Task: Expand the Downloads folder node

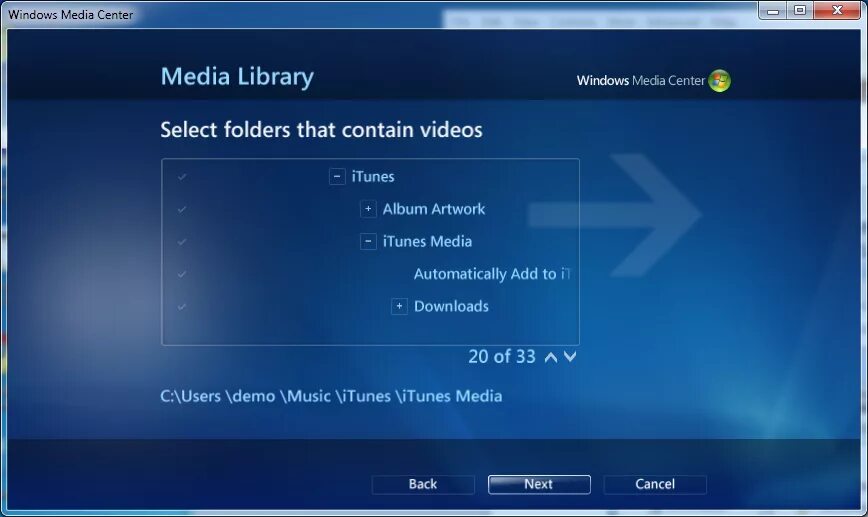Action: pyautogui.click(x=399, y=306)
